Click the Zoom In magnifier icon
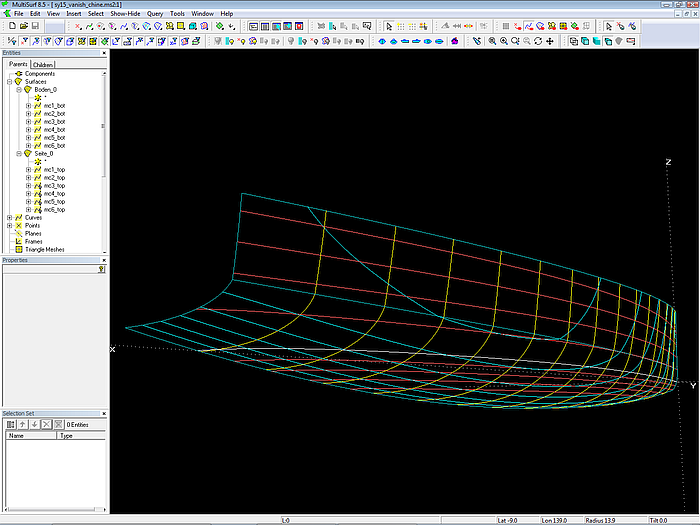 (502, 41)
